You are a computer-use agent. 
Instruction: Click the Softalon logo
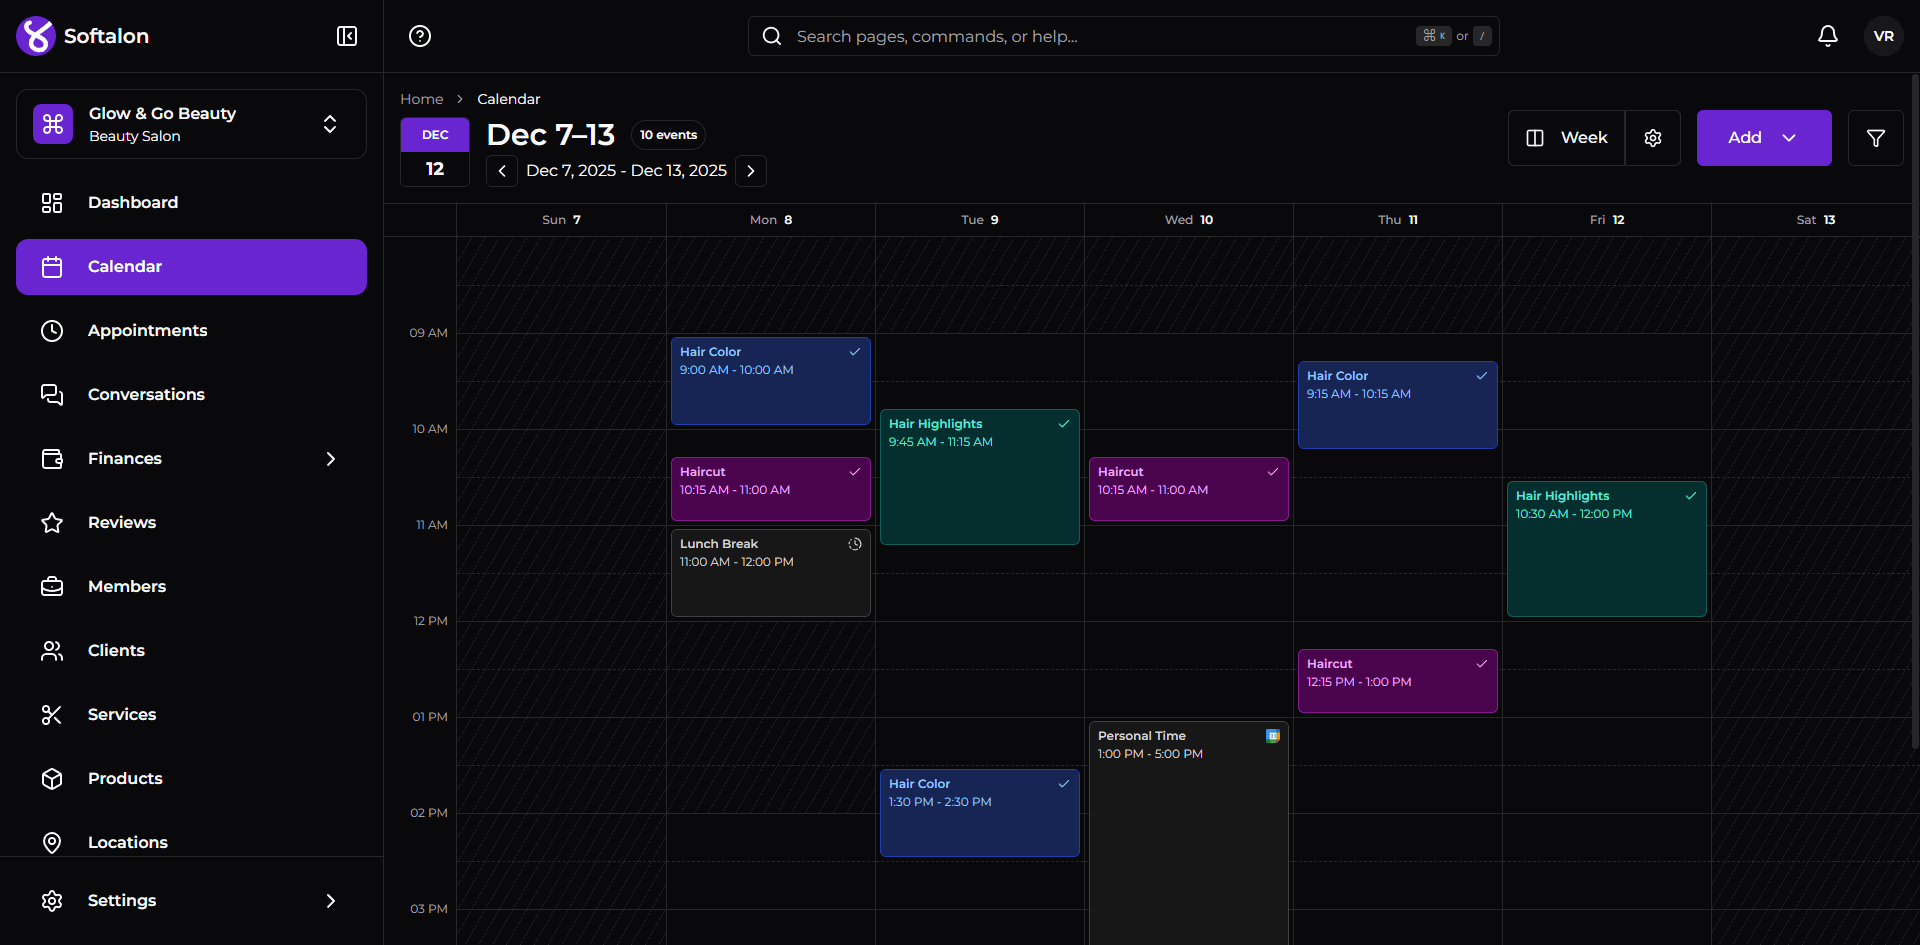tap(36, 36)
